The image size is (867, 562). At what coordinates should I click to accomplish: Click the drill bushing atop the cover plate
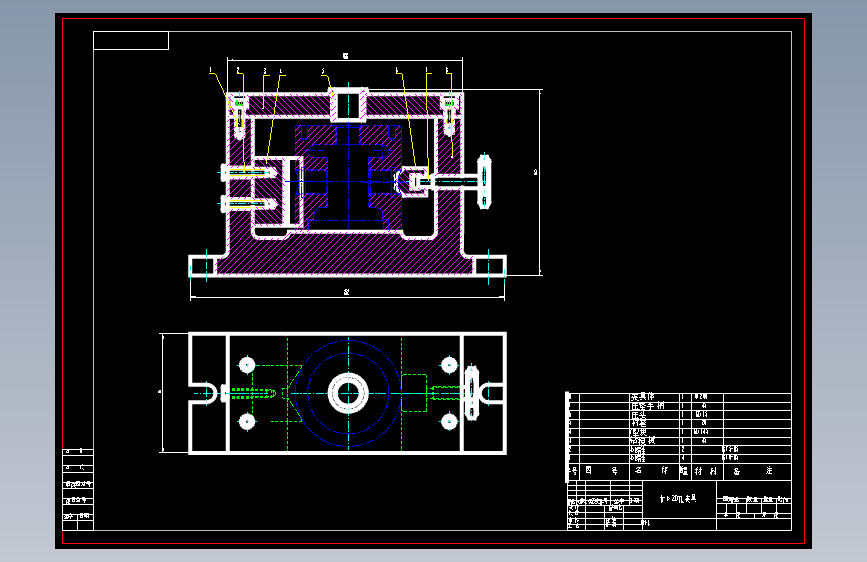point(349,104)
